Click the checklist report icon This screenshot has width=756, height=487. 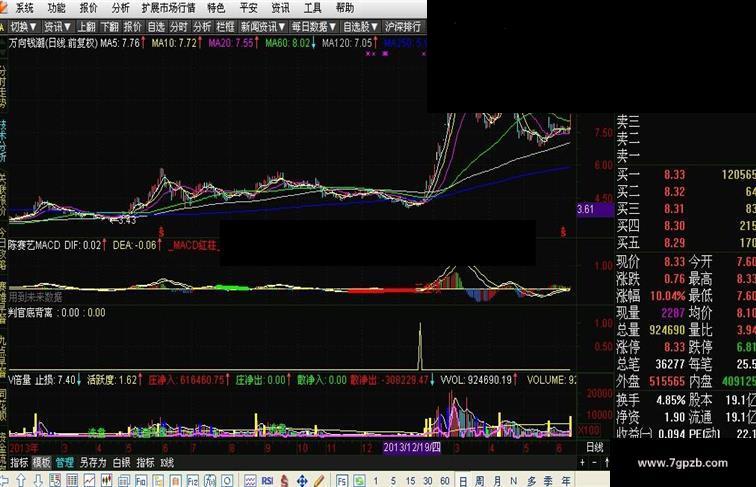pos(55,480)
